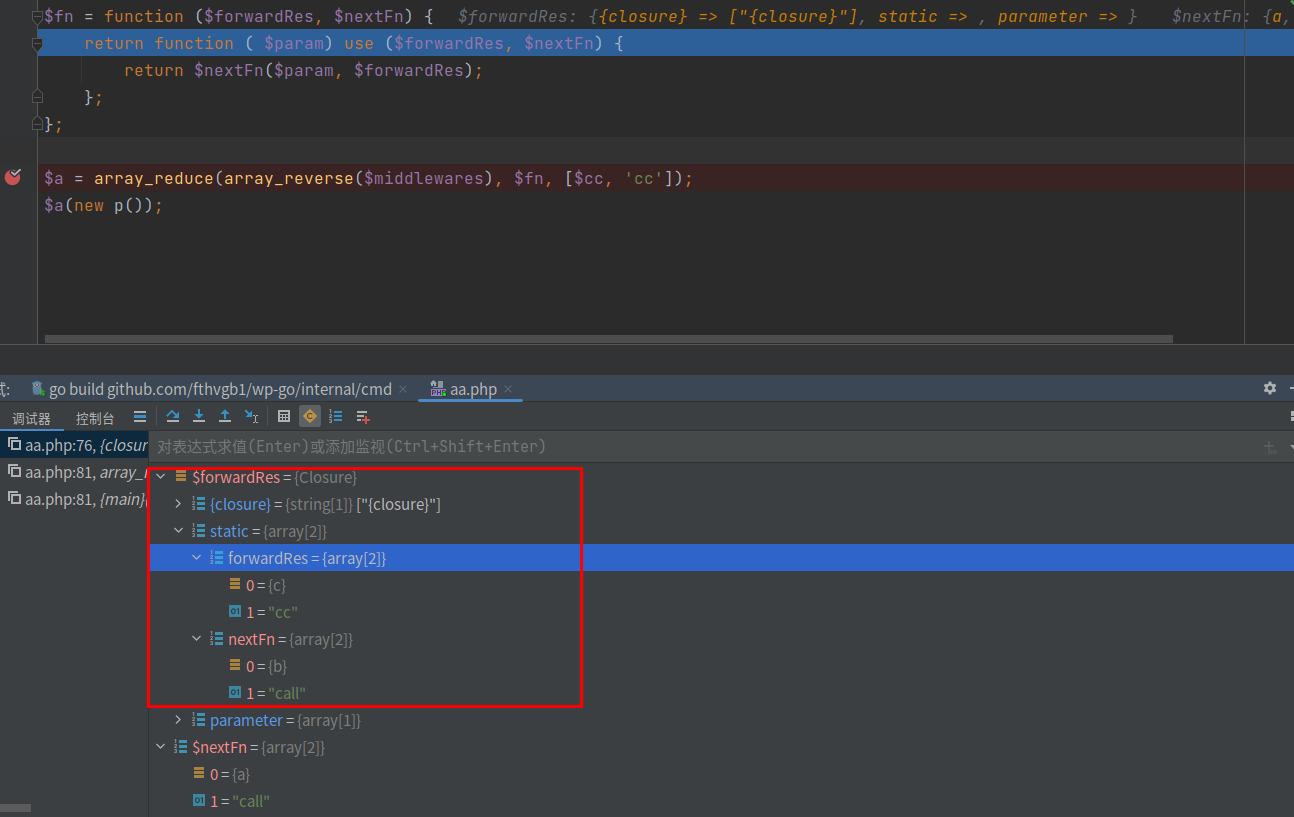Image resolution: width=1294 pixels, height=817 pixels.
Task: Select the aa.php debug session tab
Action: (x=473, y=389)
